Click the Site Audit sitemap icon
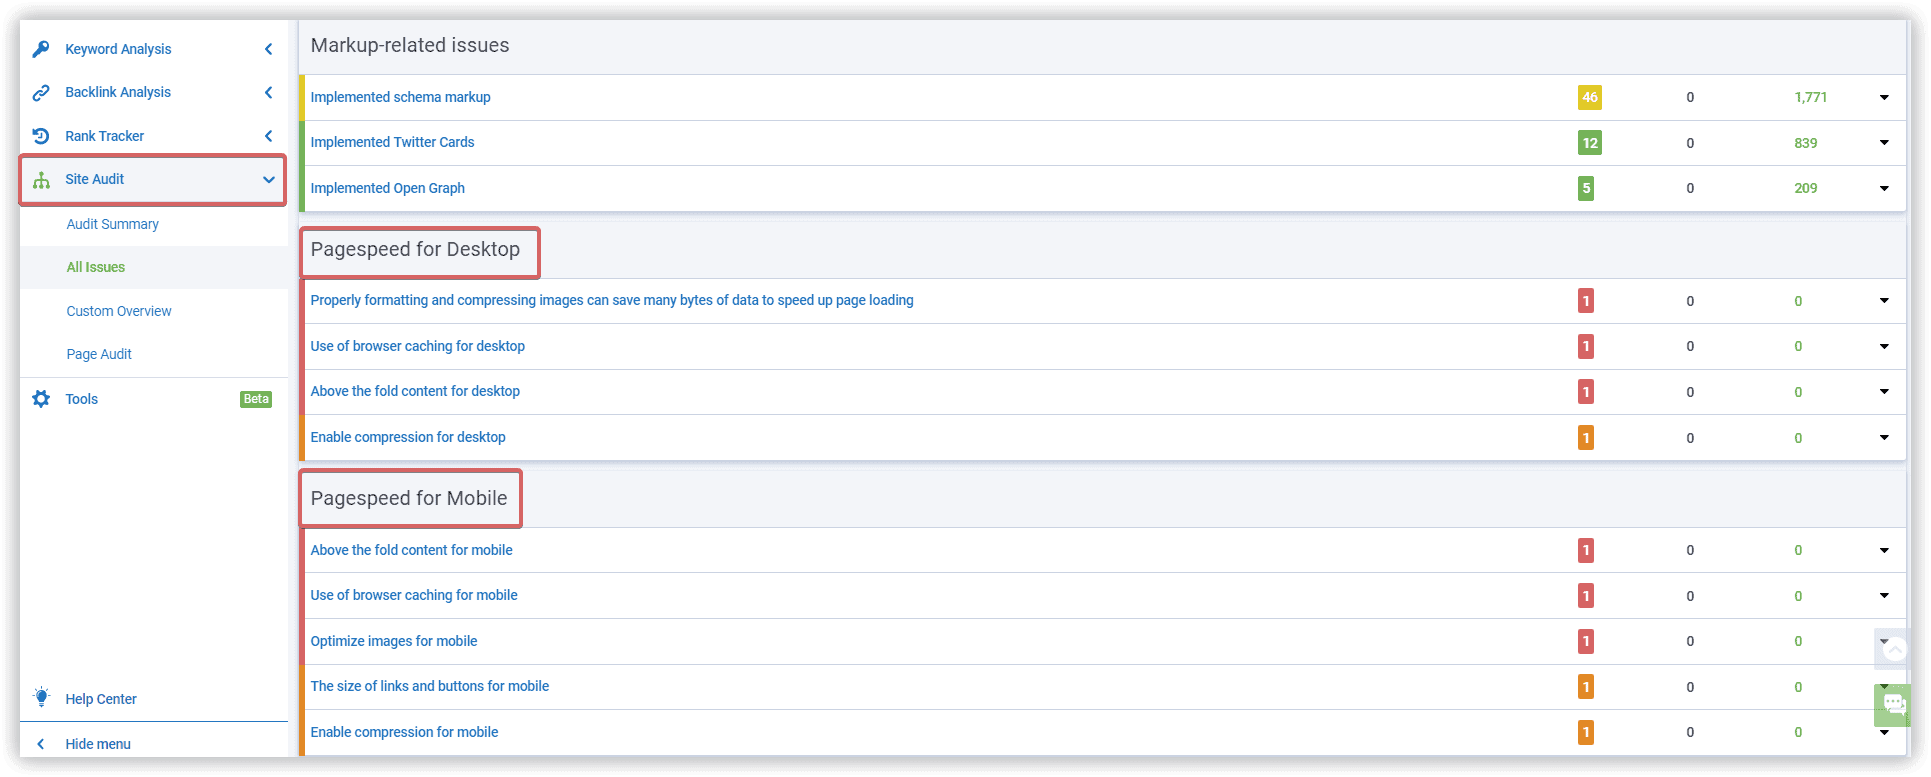 [41, 180]
